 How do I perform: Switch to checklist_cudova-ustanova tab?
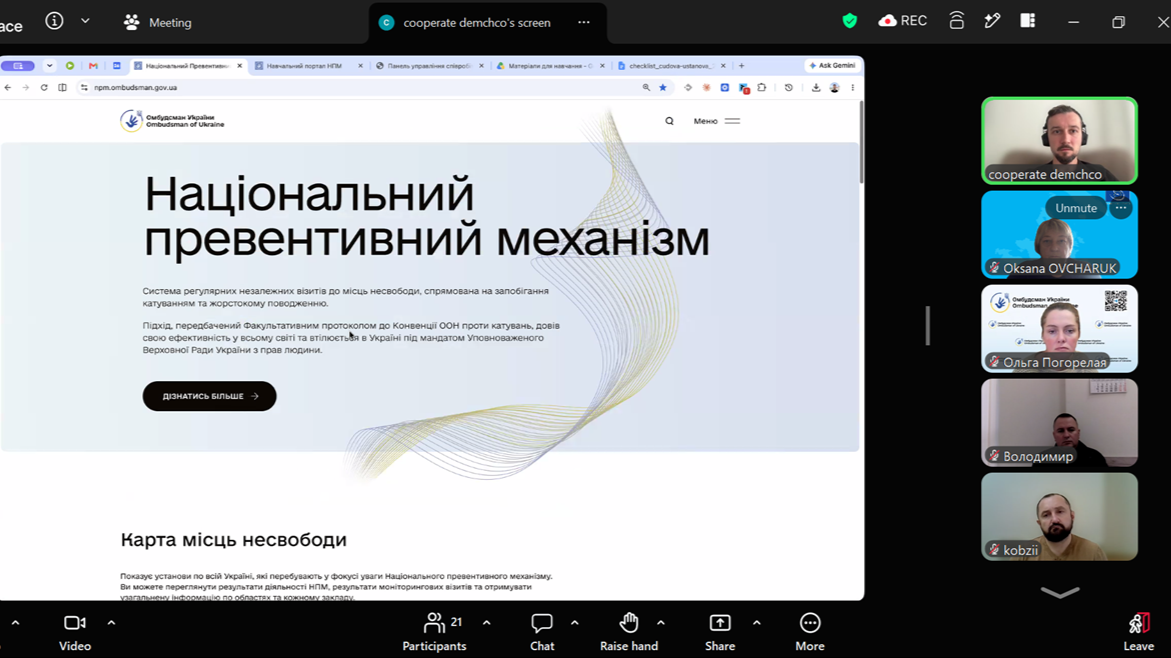tap(666, 66)
